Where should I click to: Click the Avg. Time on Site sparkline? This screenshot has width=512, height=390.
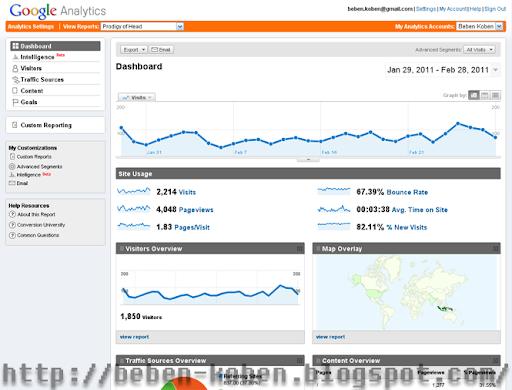[334, 209]
